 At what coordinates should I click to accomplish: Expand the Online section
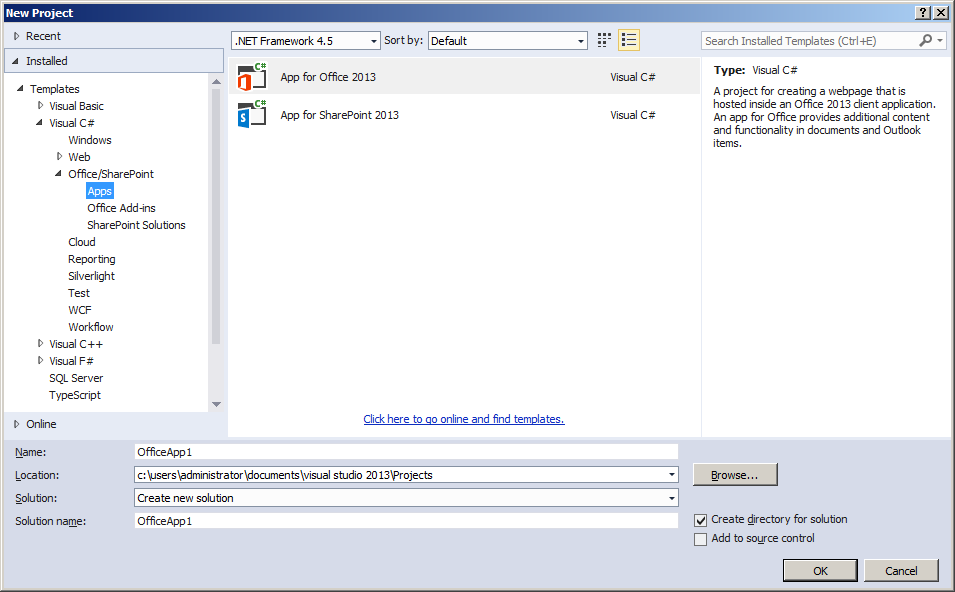click(x=16, y=424)
